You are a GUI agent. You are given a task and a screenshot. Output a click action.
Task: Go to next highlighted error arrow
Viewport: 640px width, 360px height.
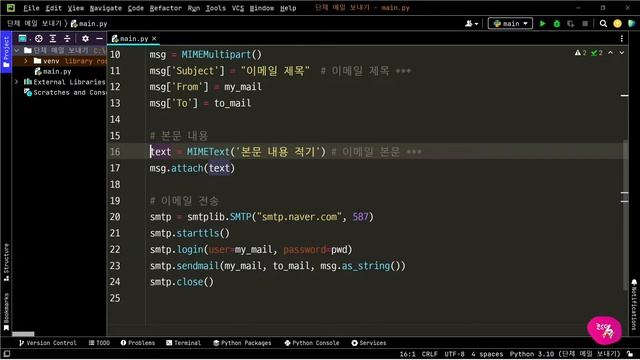click(622, 53)
